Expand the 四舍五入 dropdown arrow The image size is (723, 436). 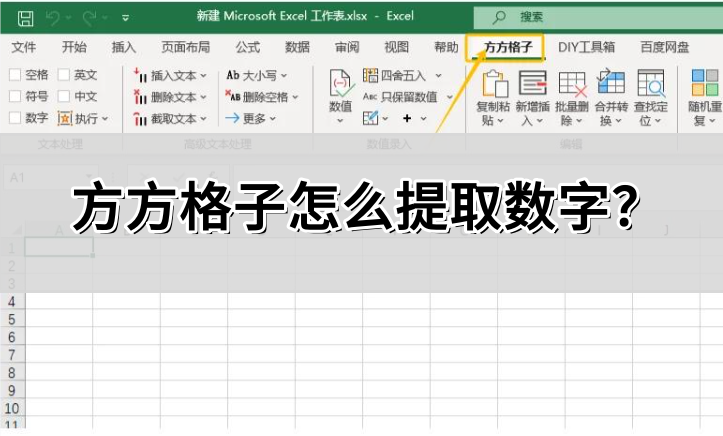coord(439,76)
